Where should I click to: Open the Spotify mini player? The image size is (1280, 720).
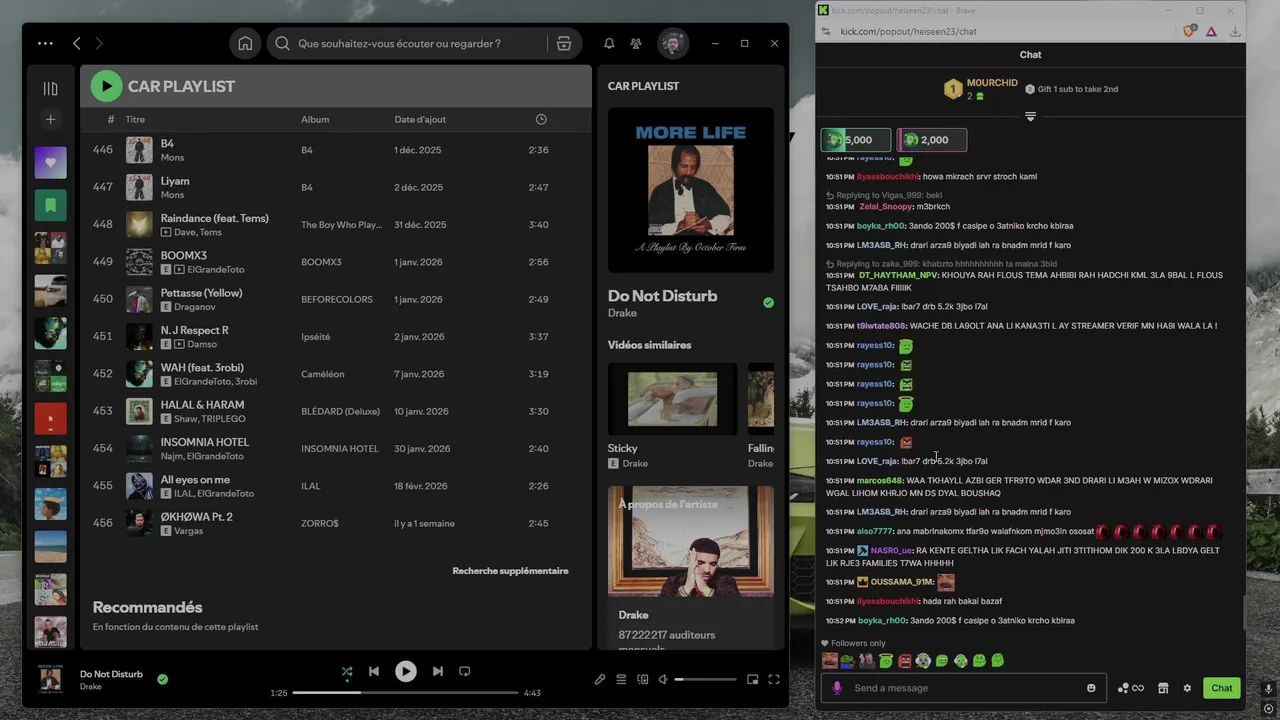pyautogui.click(x=753, y=680)
